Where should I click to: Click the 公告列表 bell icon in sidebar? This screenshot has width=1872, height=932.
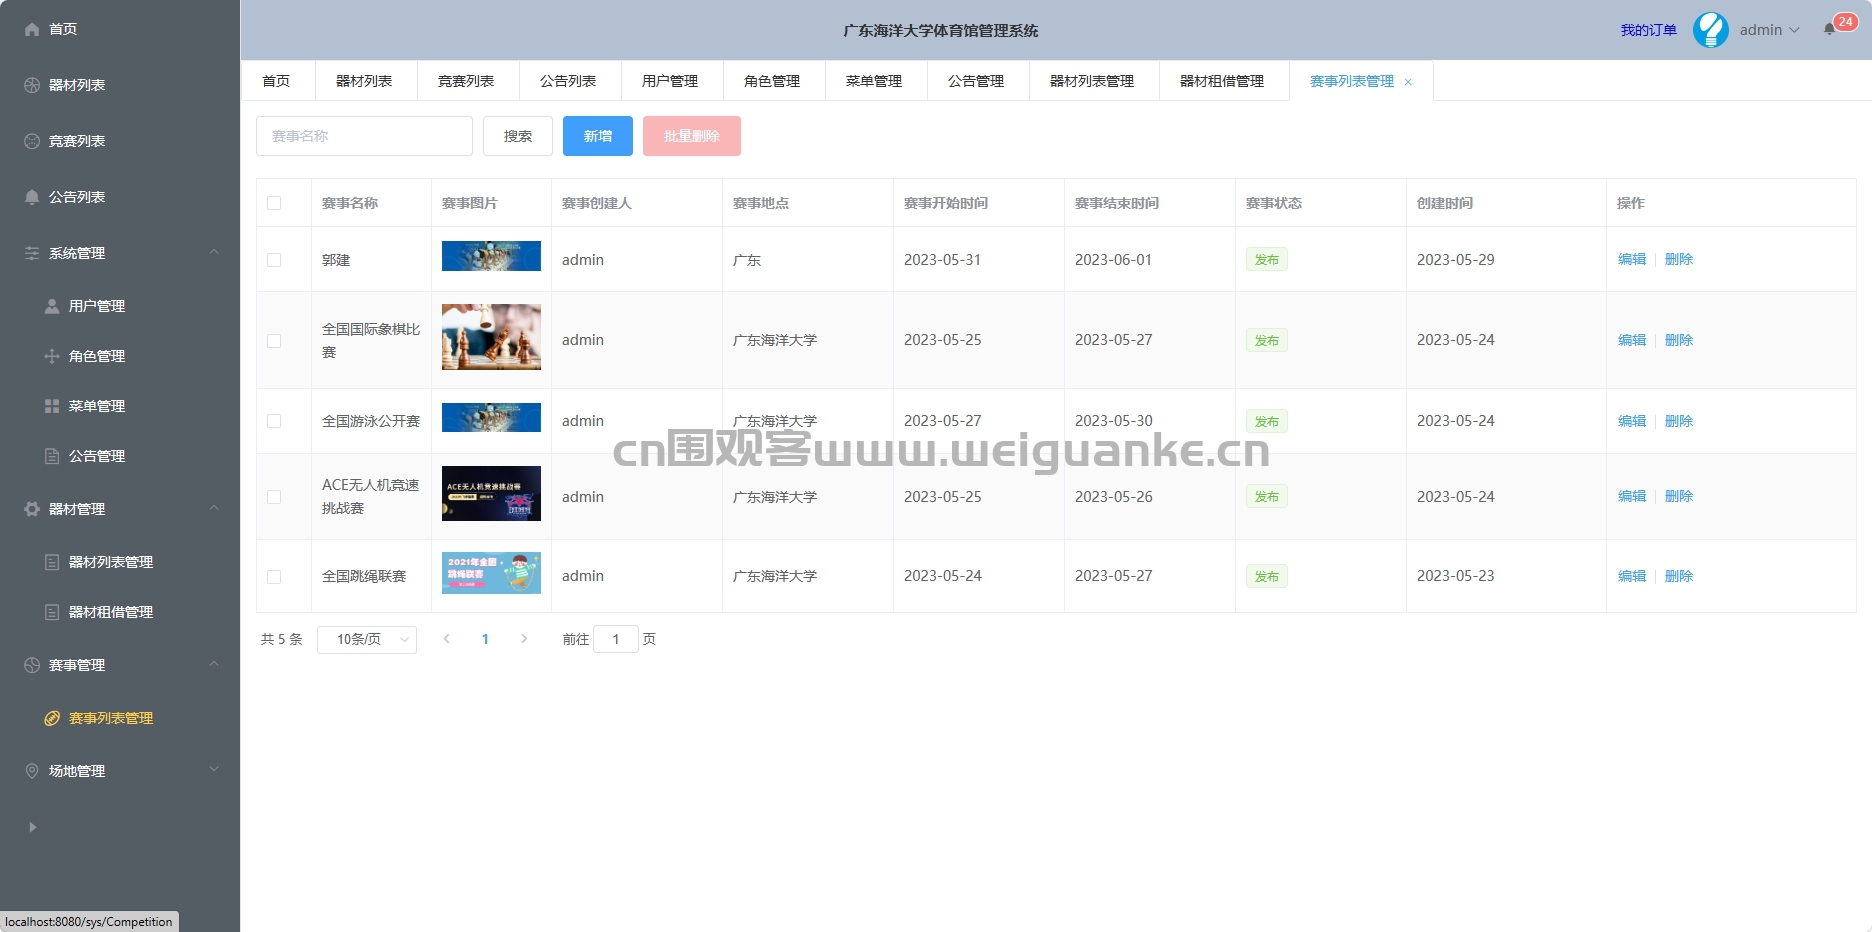point(32,197)
